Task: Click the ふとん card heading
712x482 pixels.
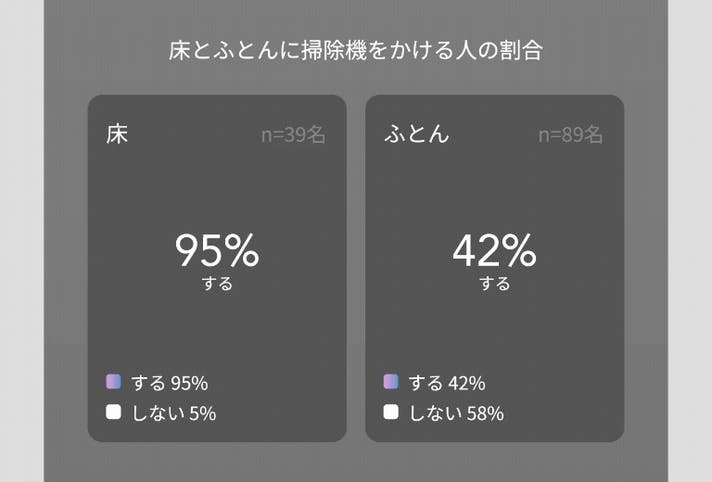Action: (x=417, y=134)
